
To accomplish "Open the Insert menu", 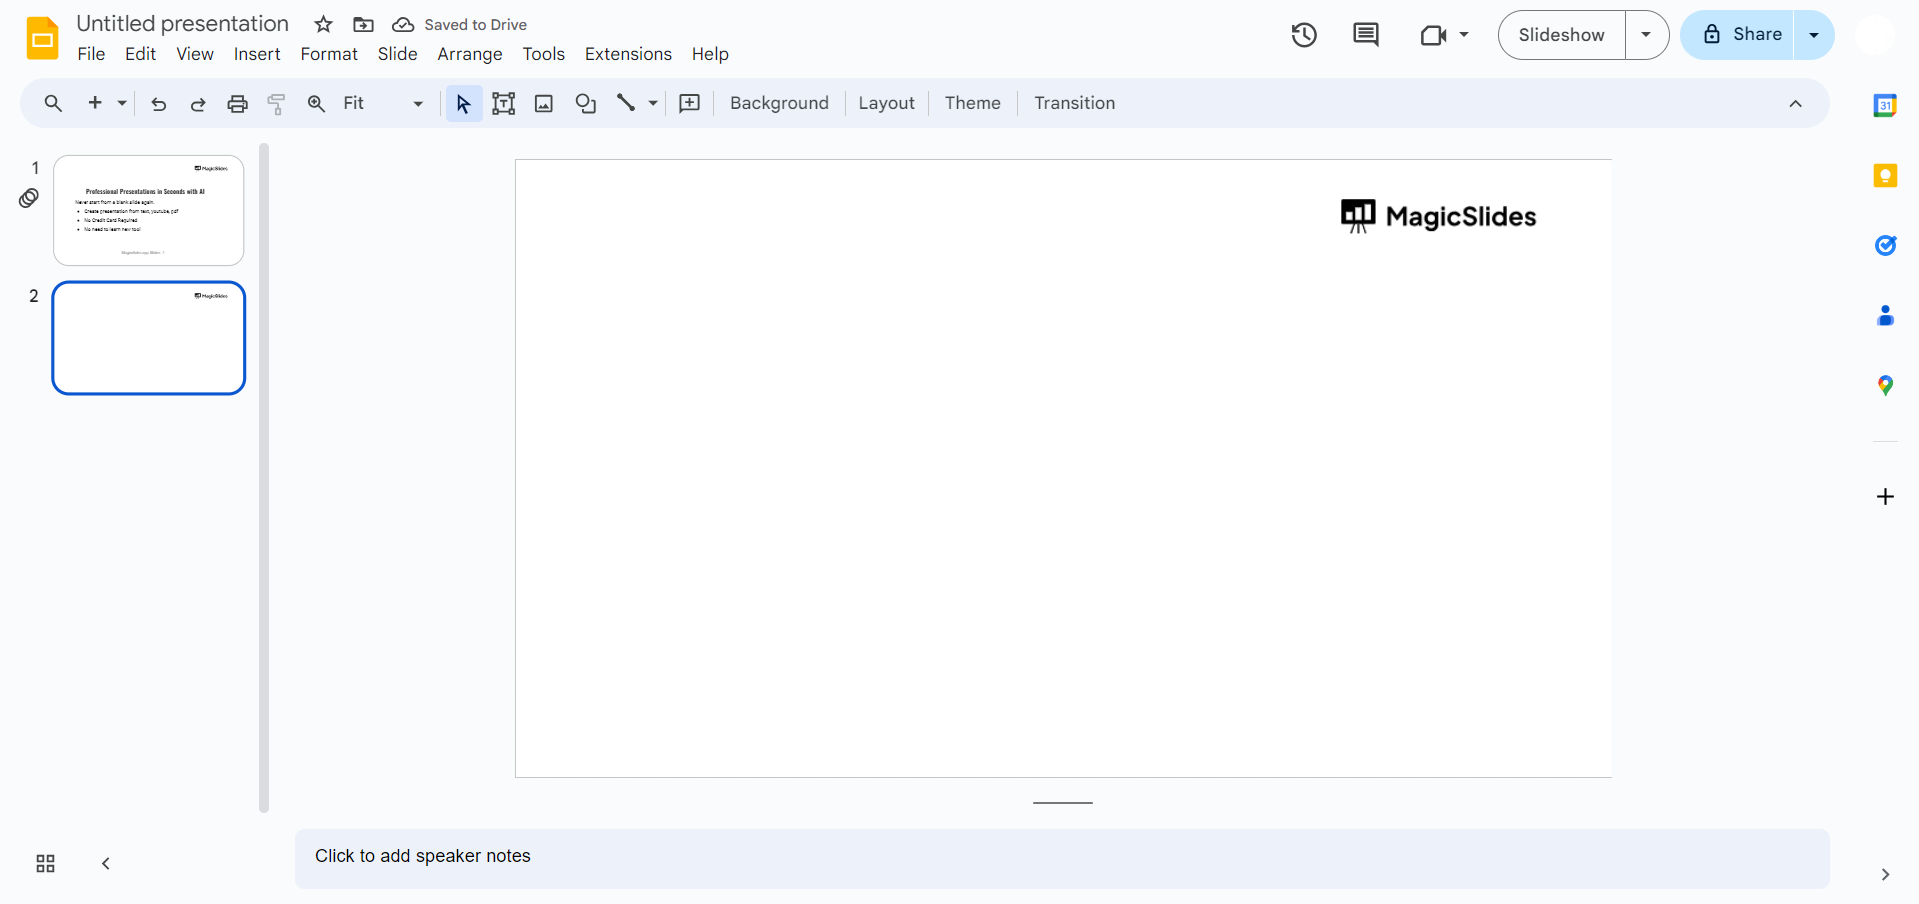I will pyautogui.click(x=257, y=54).
